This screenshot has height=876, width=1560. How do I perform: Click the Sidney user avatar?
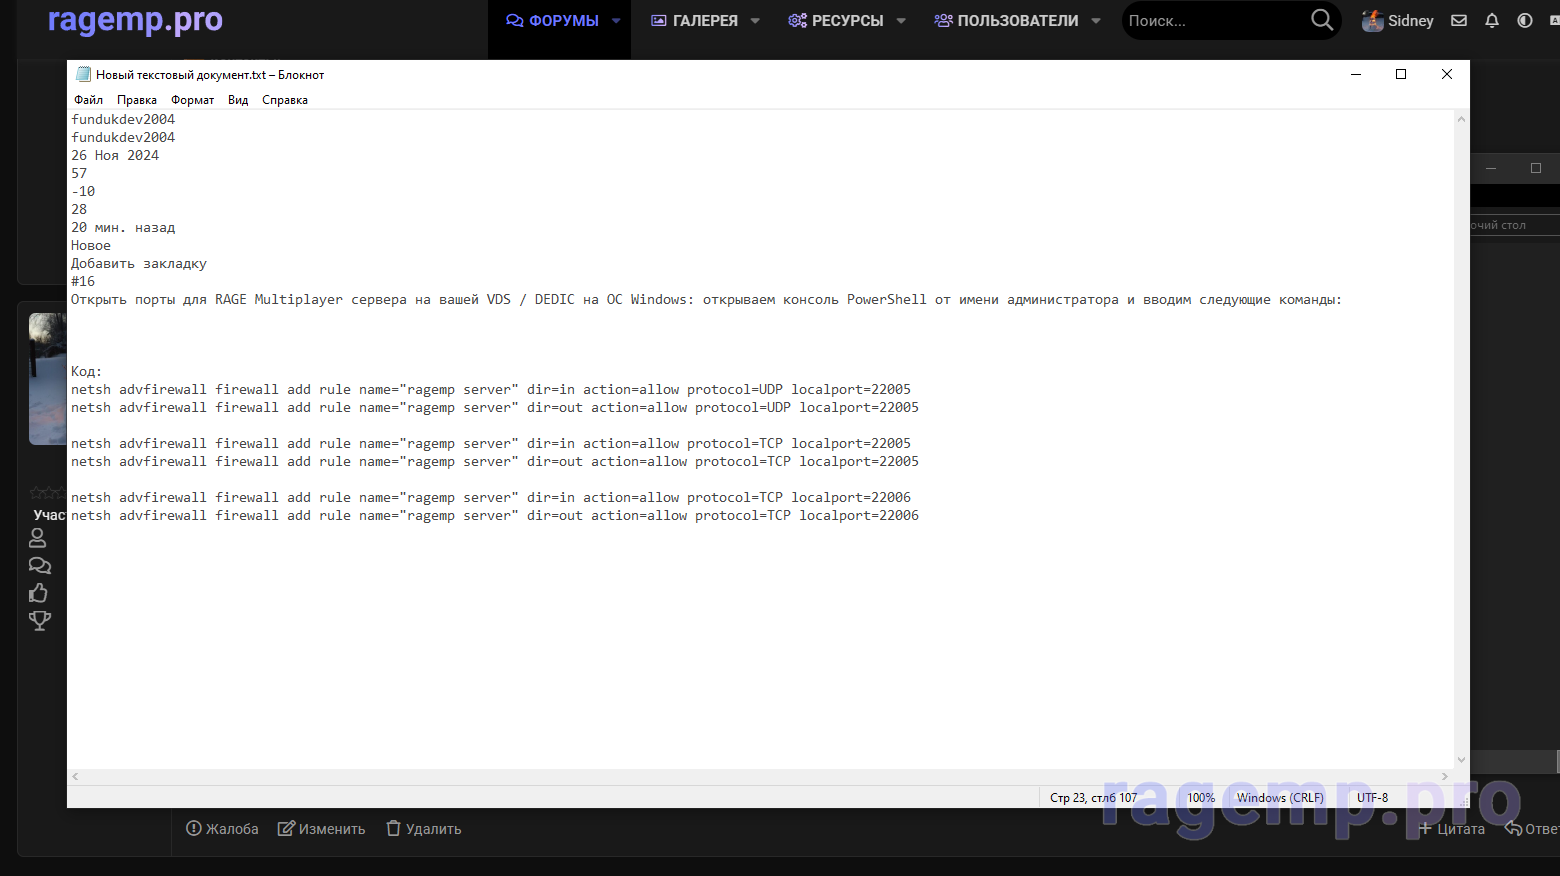(x=1372, y=20)
